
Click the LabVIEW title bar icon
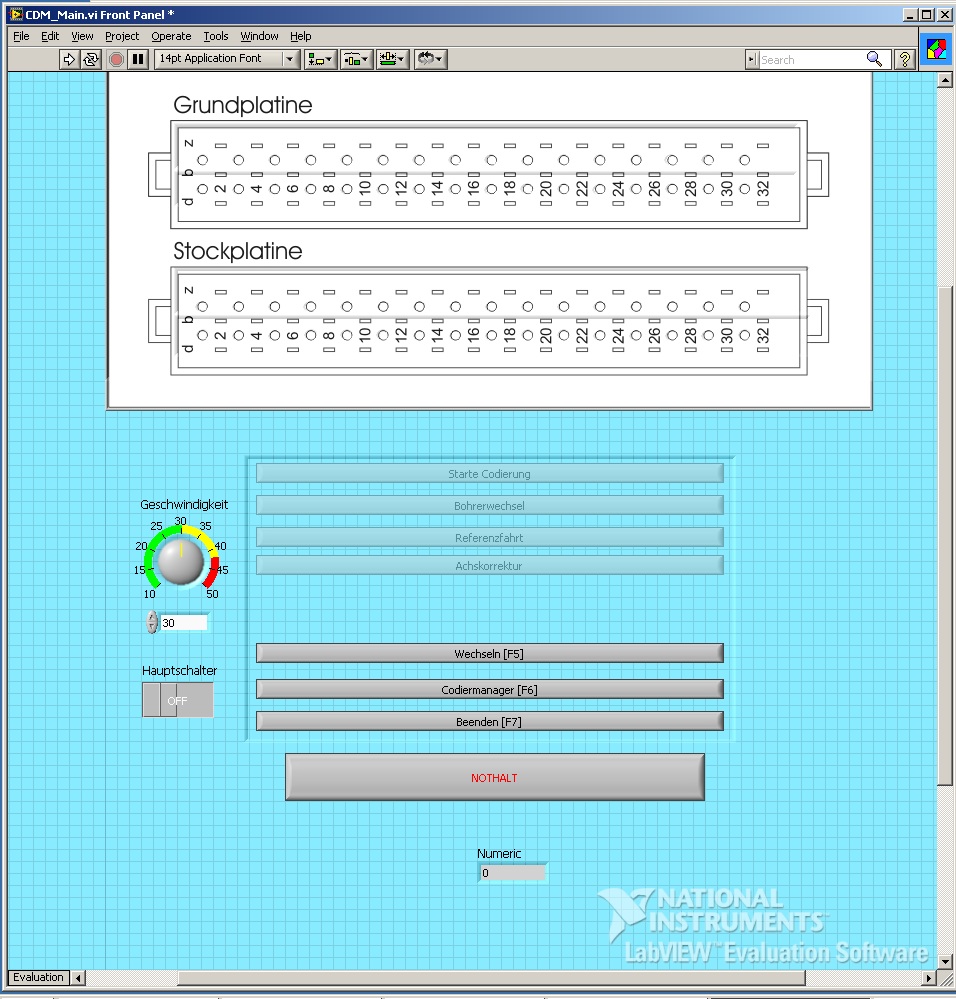[15, 14]
